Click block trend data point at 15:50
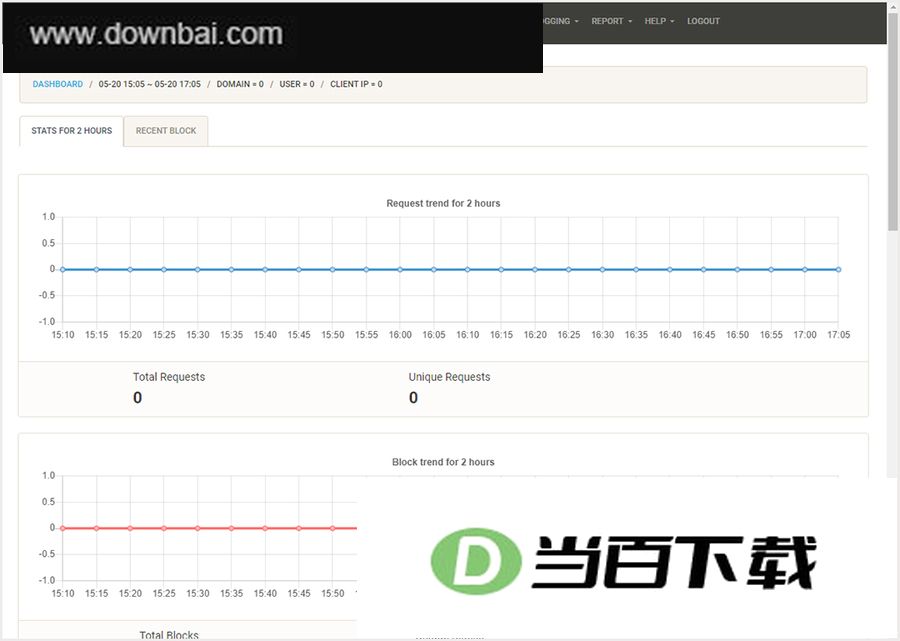900x641 pixels. [332, 528]
